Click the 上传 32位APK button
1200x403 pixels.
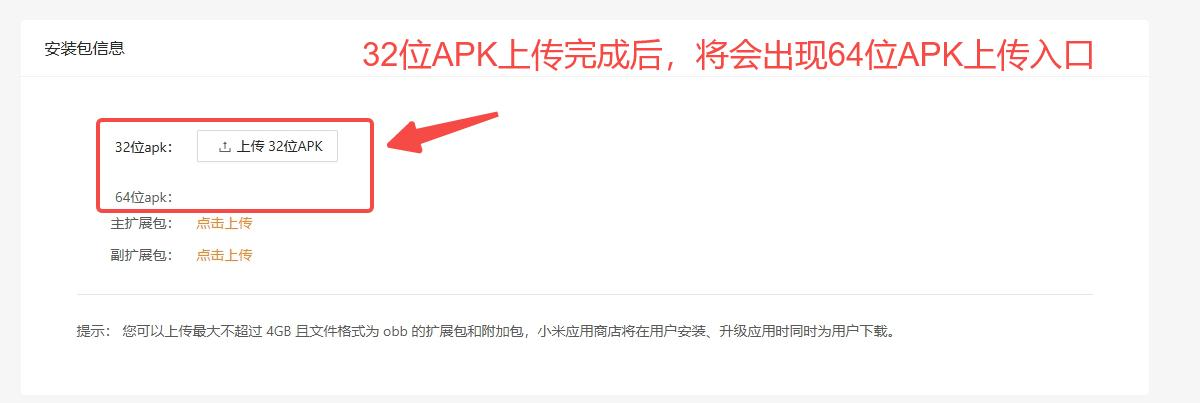267,146
